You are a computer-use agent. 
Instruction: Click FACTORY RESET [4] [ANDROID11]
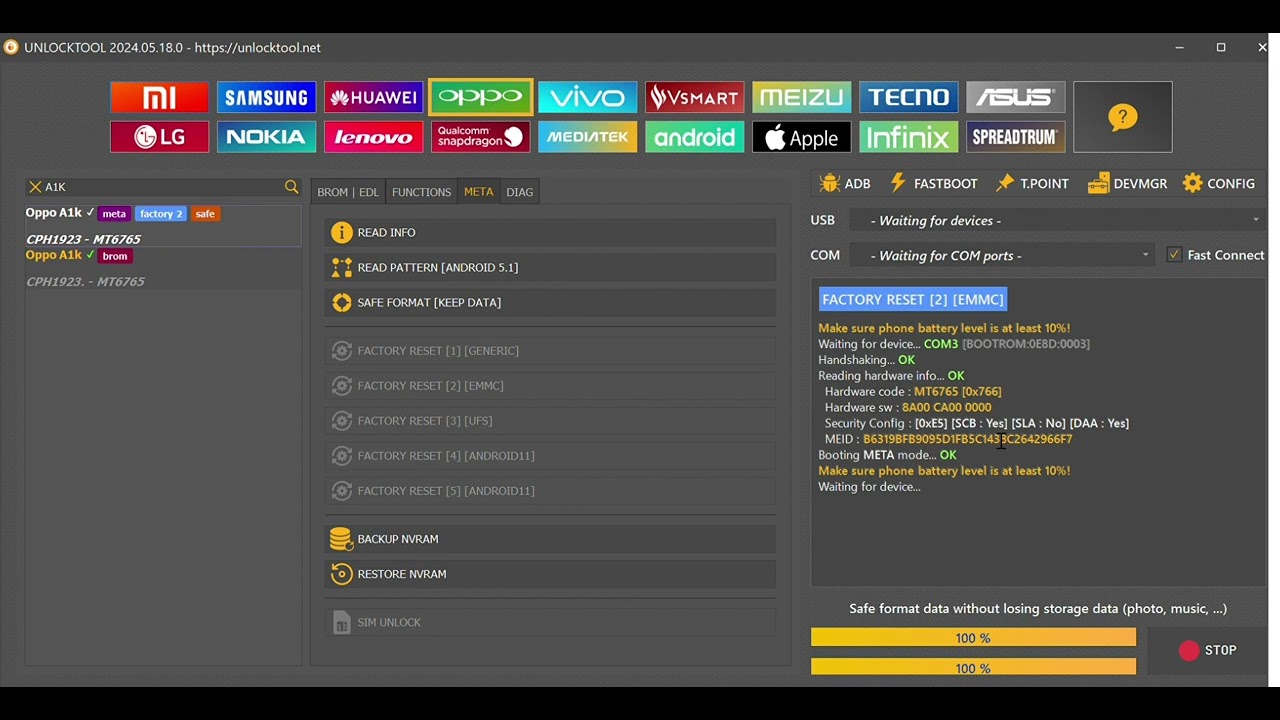550,456
